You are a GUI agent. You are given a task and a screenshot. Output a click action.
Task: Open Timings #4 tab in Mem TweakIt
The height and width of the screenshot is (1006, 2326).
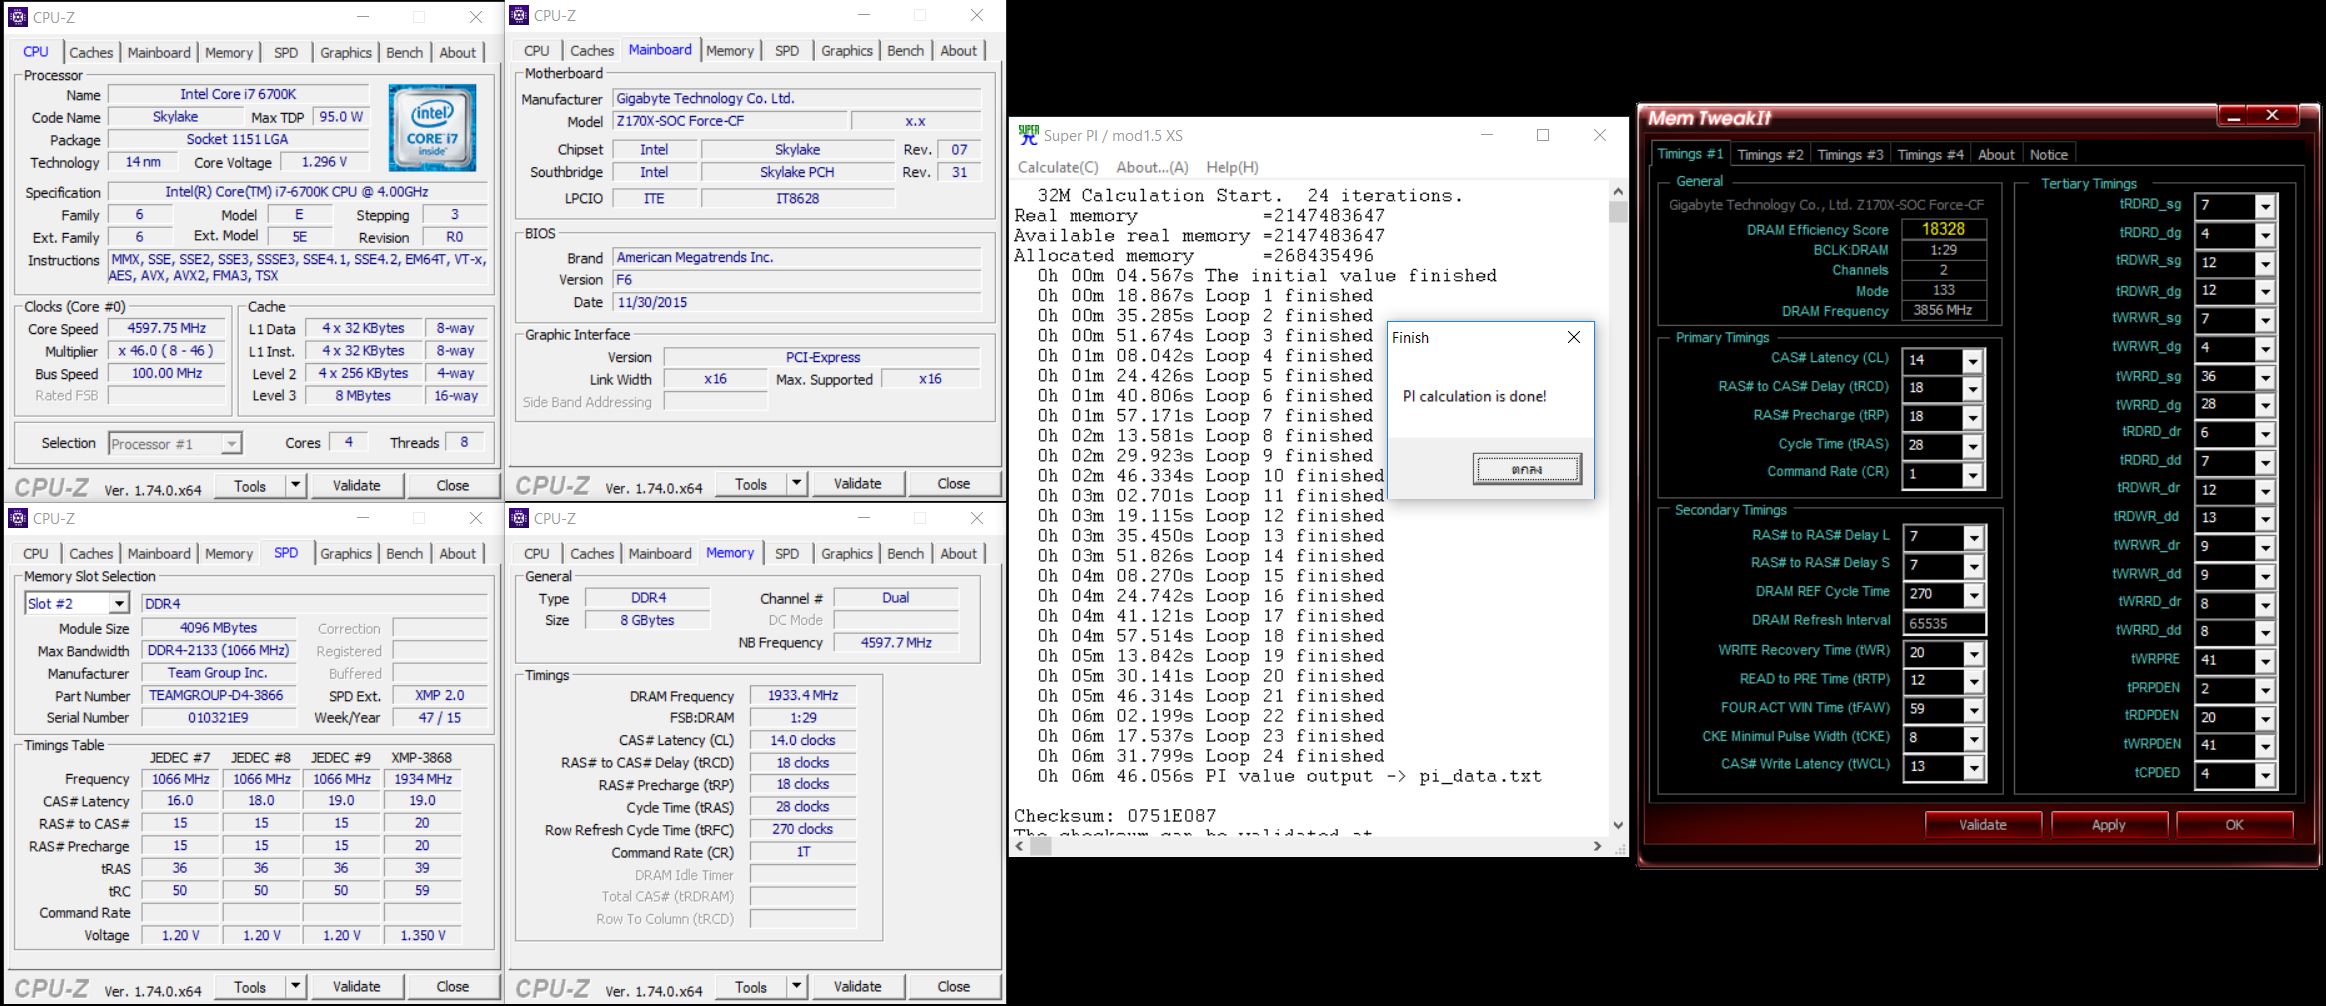click(x=1930, y=154)
